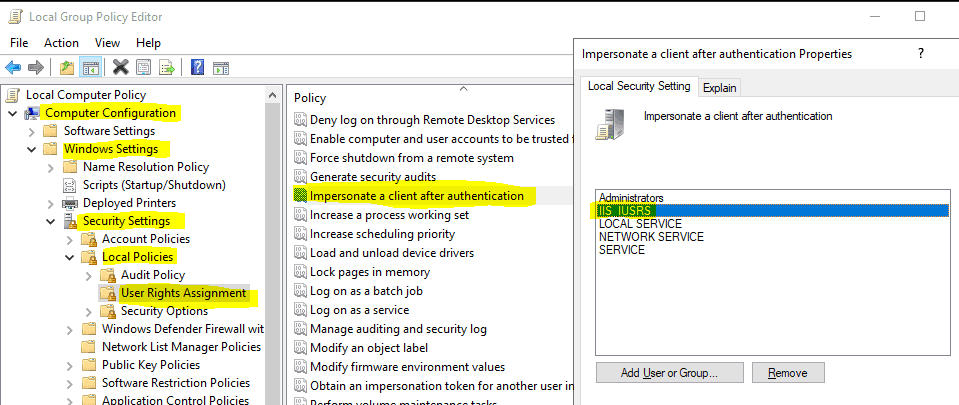The width and height of the screenshot is (959, 405).
Task: Collapse the Security Settings node
Action: [x=51, y=221]
